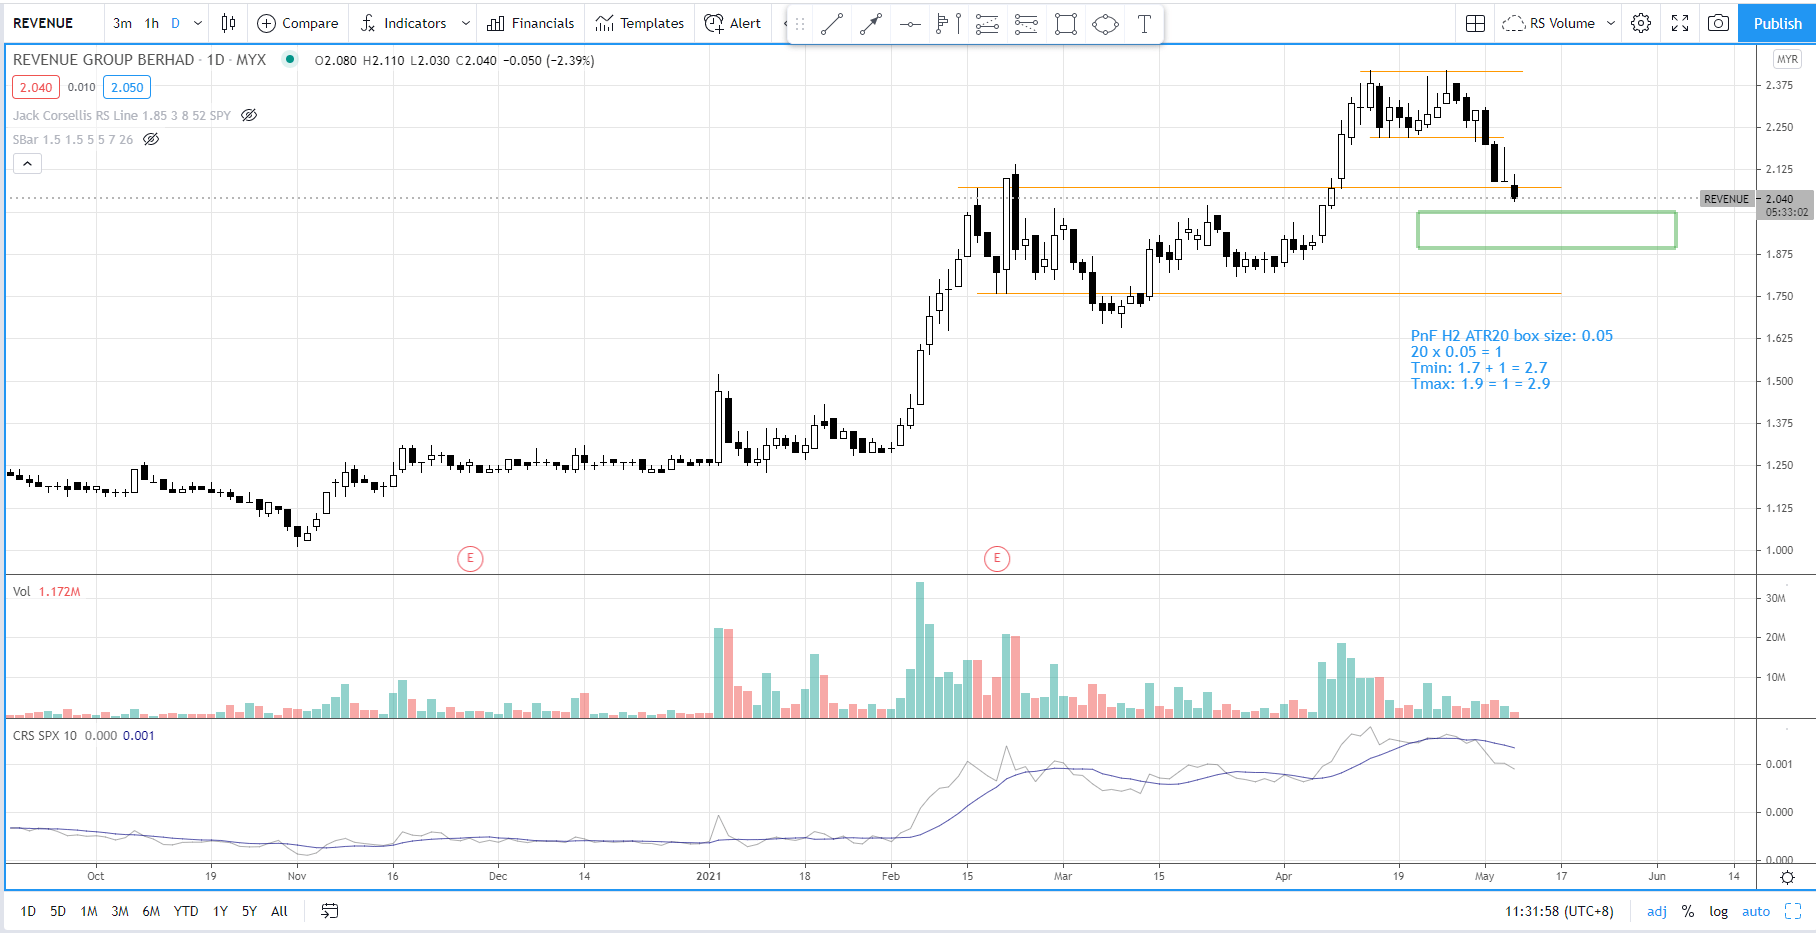Image resolution: width=1816 pixels, height=933 pixels.
Task: Click the buy price 2.050 button
Action: pos(127,87)
